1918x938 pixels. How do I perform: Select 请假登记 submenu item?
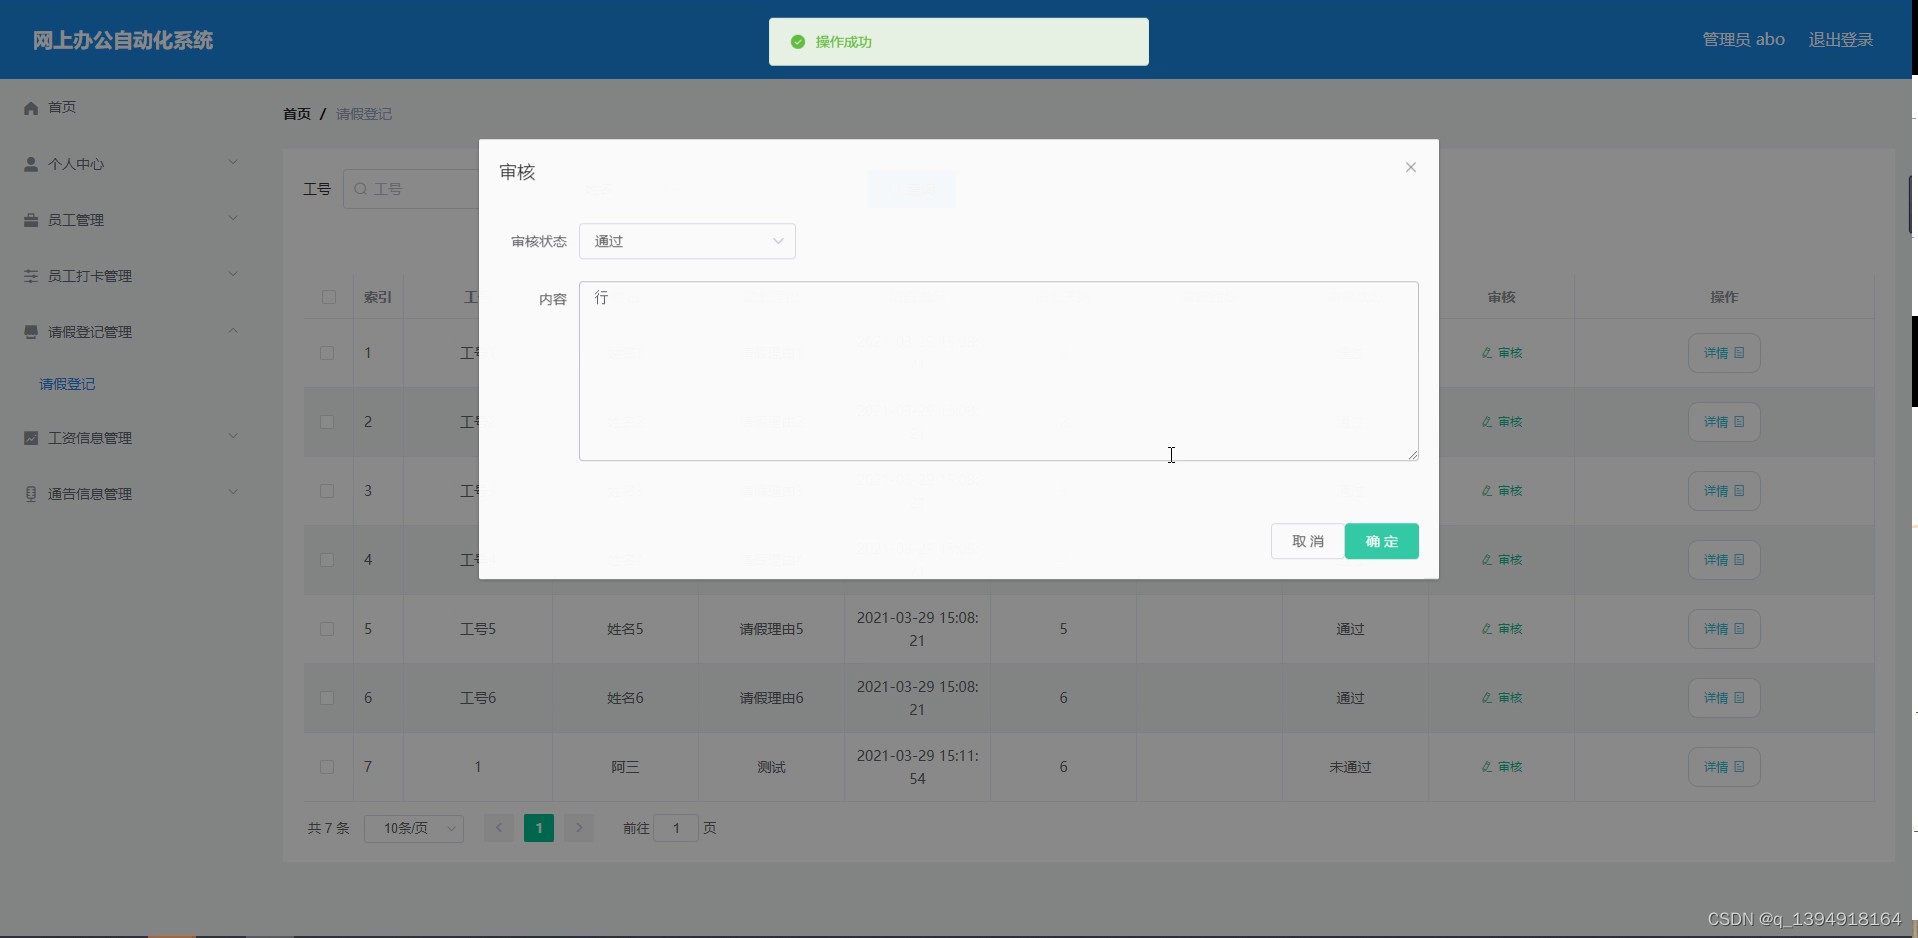[x=67, y=384]
